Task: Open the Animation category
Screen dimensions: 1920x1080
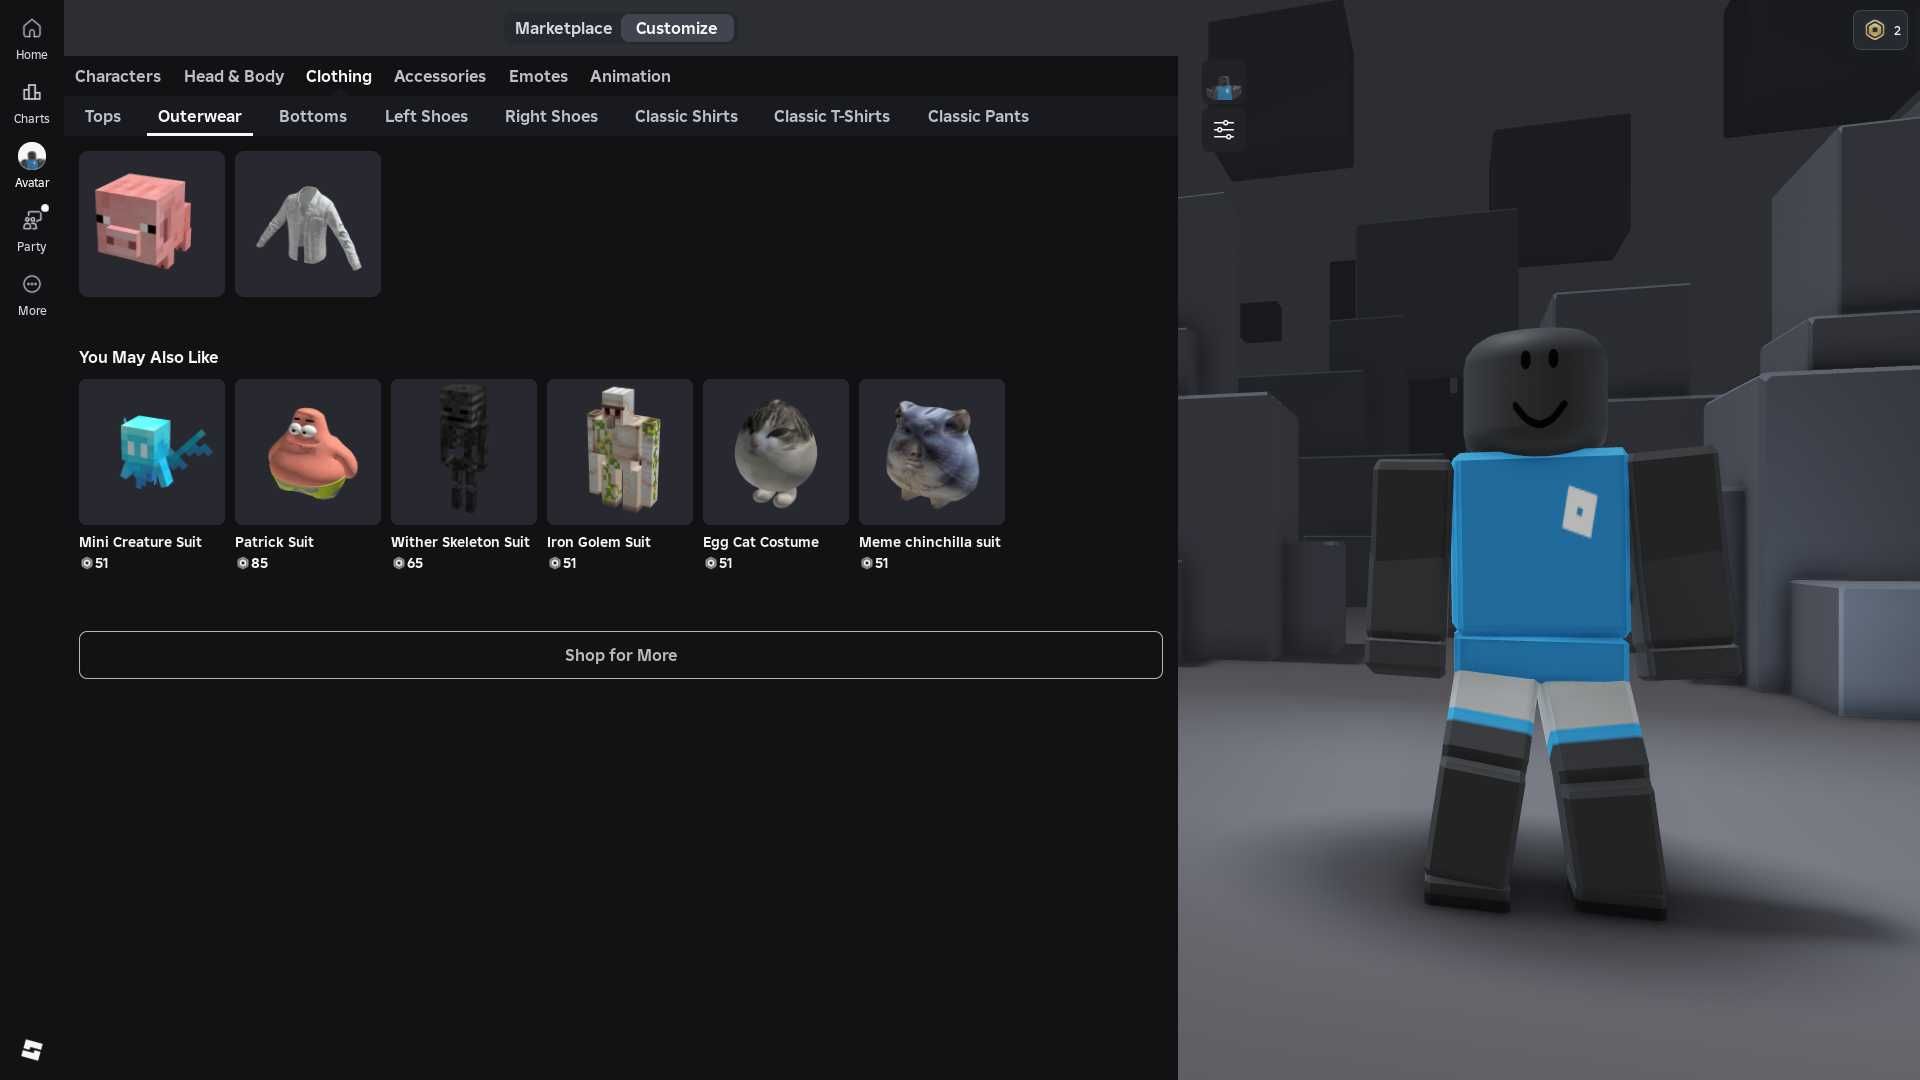Action: 630,76
